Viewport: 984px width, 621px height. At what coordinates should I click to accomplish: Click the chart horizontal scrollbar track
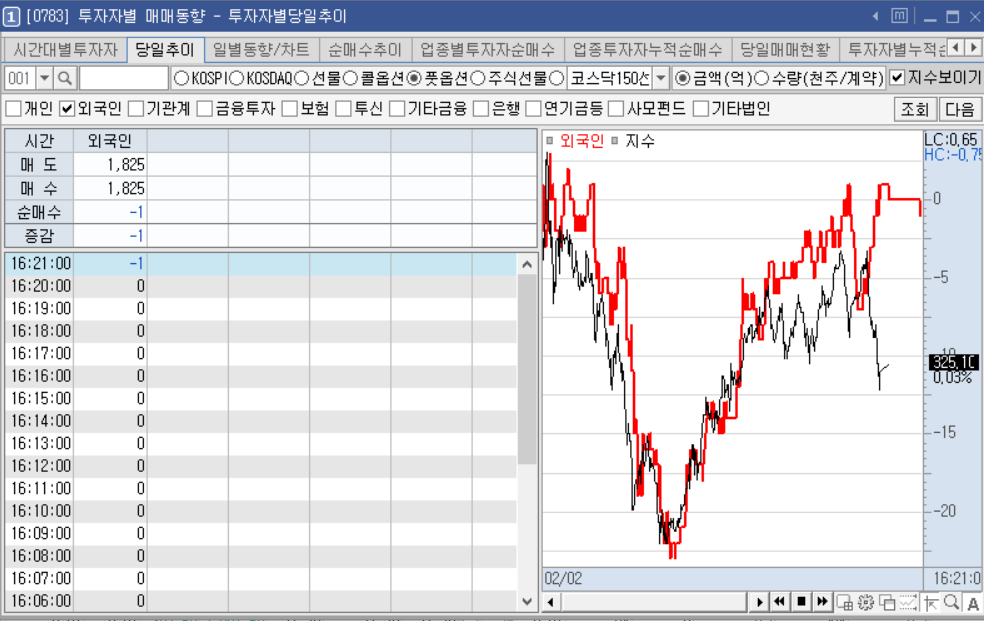point(654,602)
